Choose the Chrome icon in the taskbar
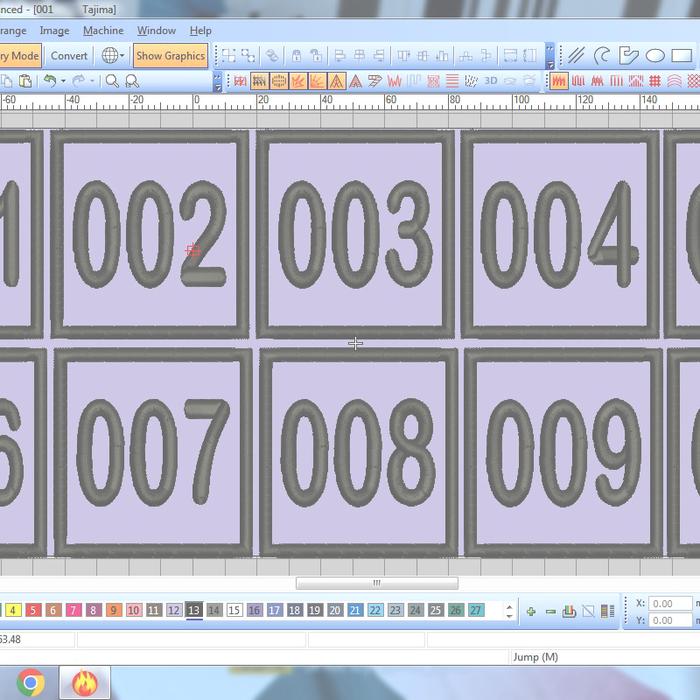700x700 pixels. tap(30, 683)
